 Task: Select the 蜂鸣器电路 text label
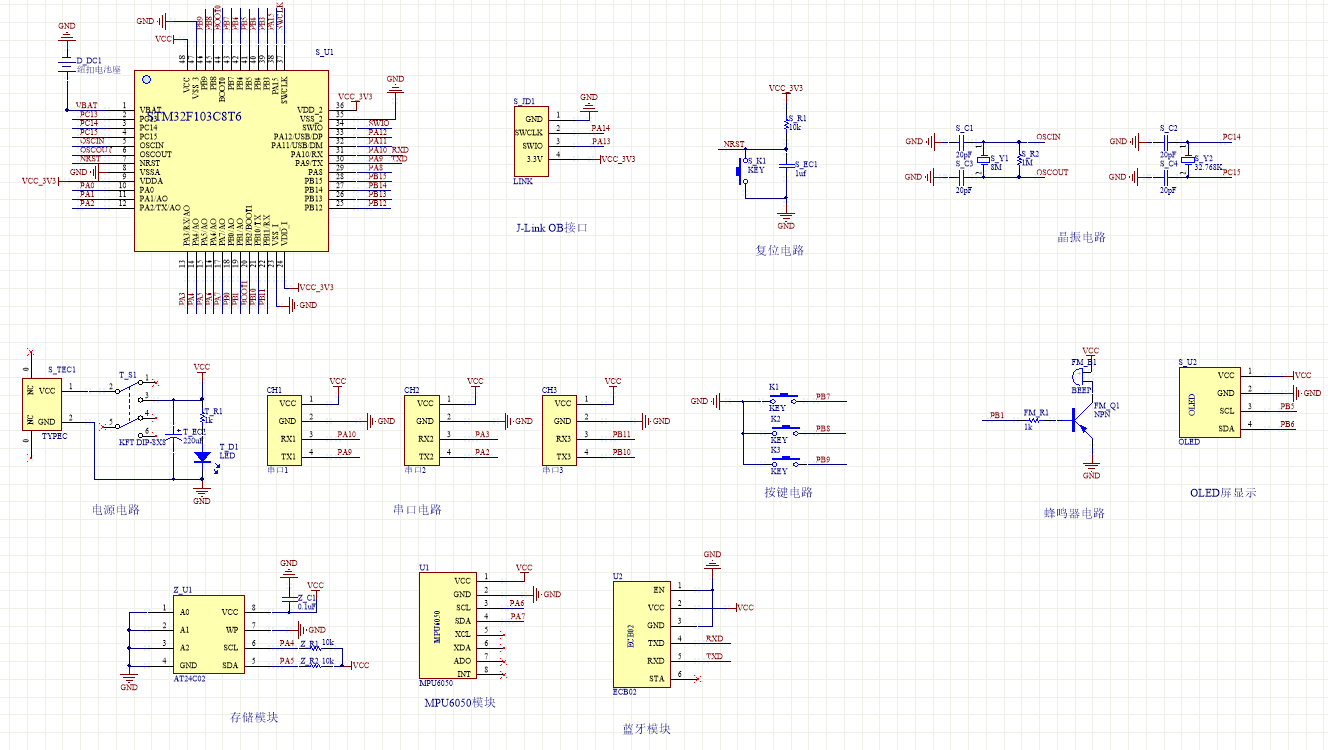click(x=1074, y=513)
